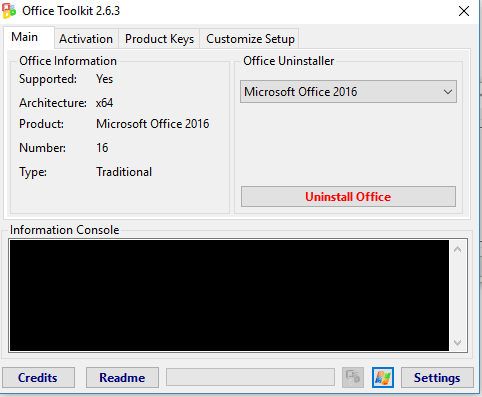This screenshot has height=397, width=482.
Task: Click inside the black Information Console area
Action: [x=229, y=295]
